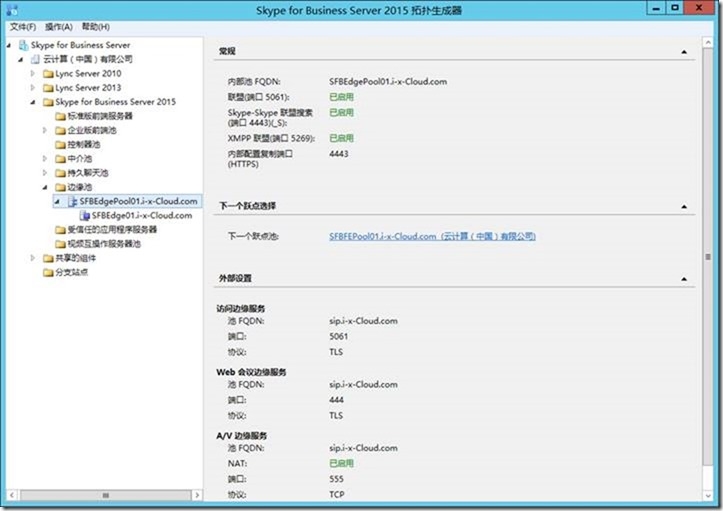This screenshot has width=723, height=511.
Task: Click the 视频互操作服务器池 folder icon
Action: pyautogui.click(x=60, y=244)
